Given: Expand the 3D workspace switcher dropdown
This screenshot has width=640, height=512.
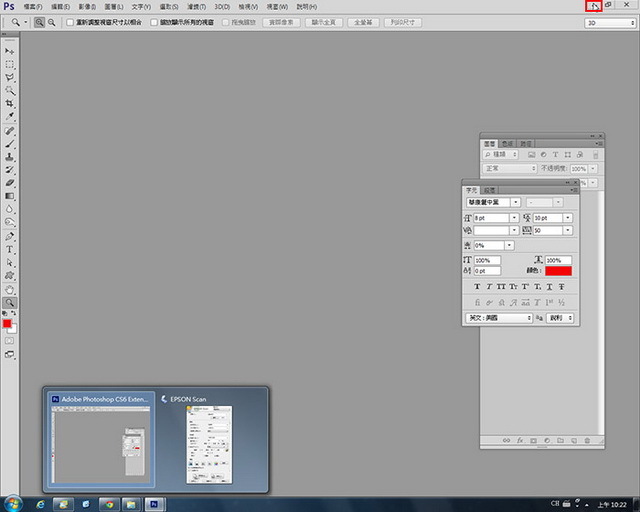Looking at the screenshot, I should click(x=608, y=21).
